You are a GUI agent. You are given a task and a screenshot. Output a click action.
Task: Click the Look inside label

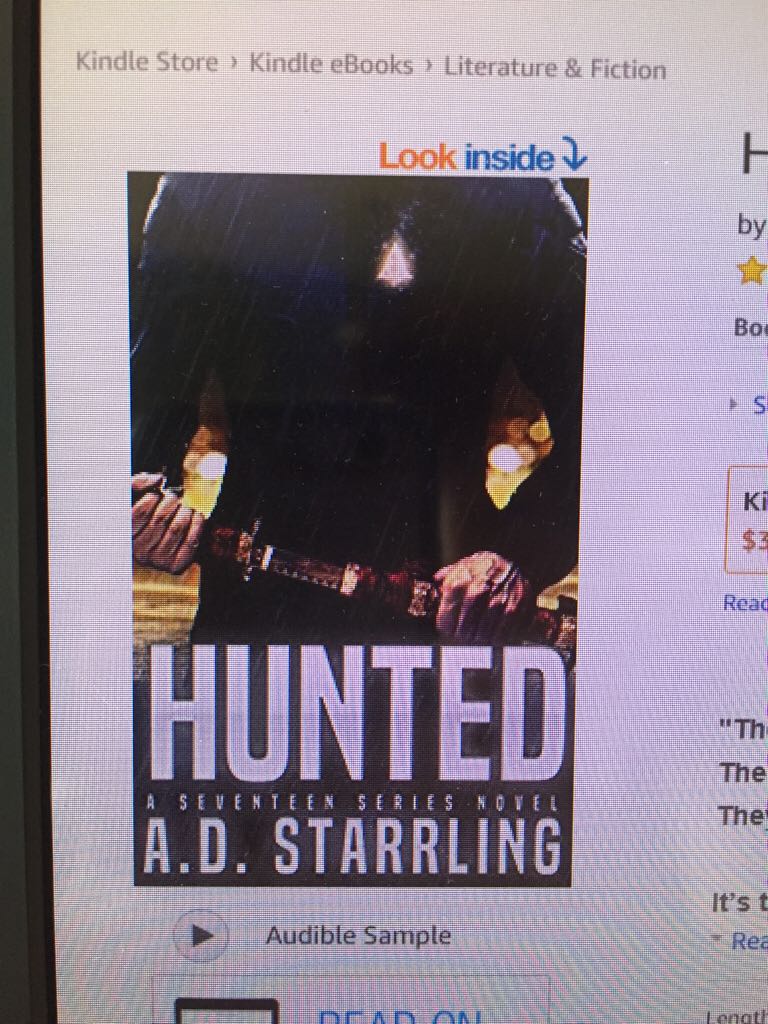466,157
